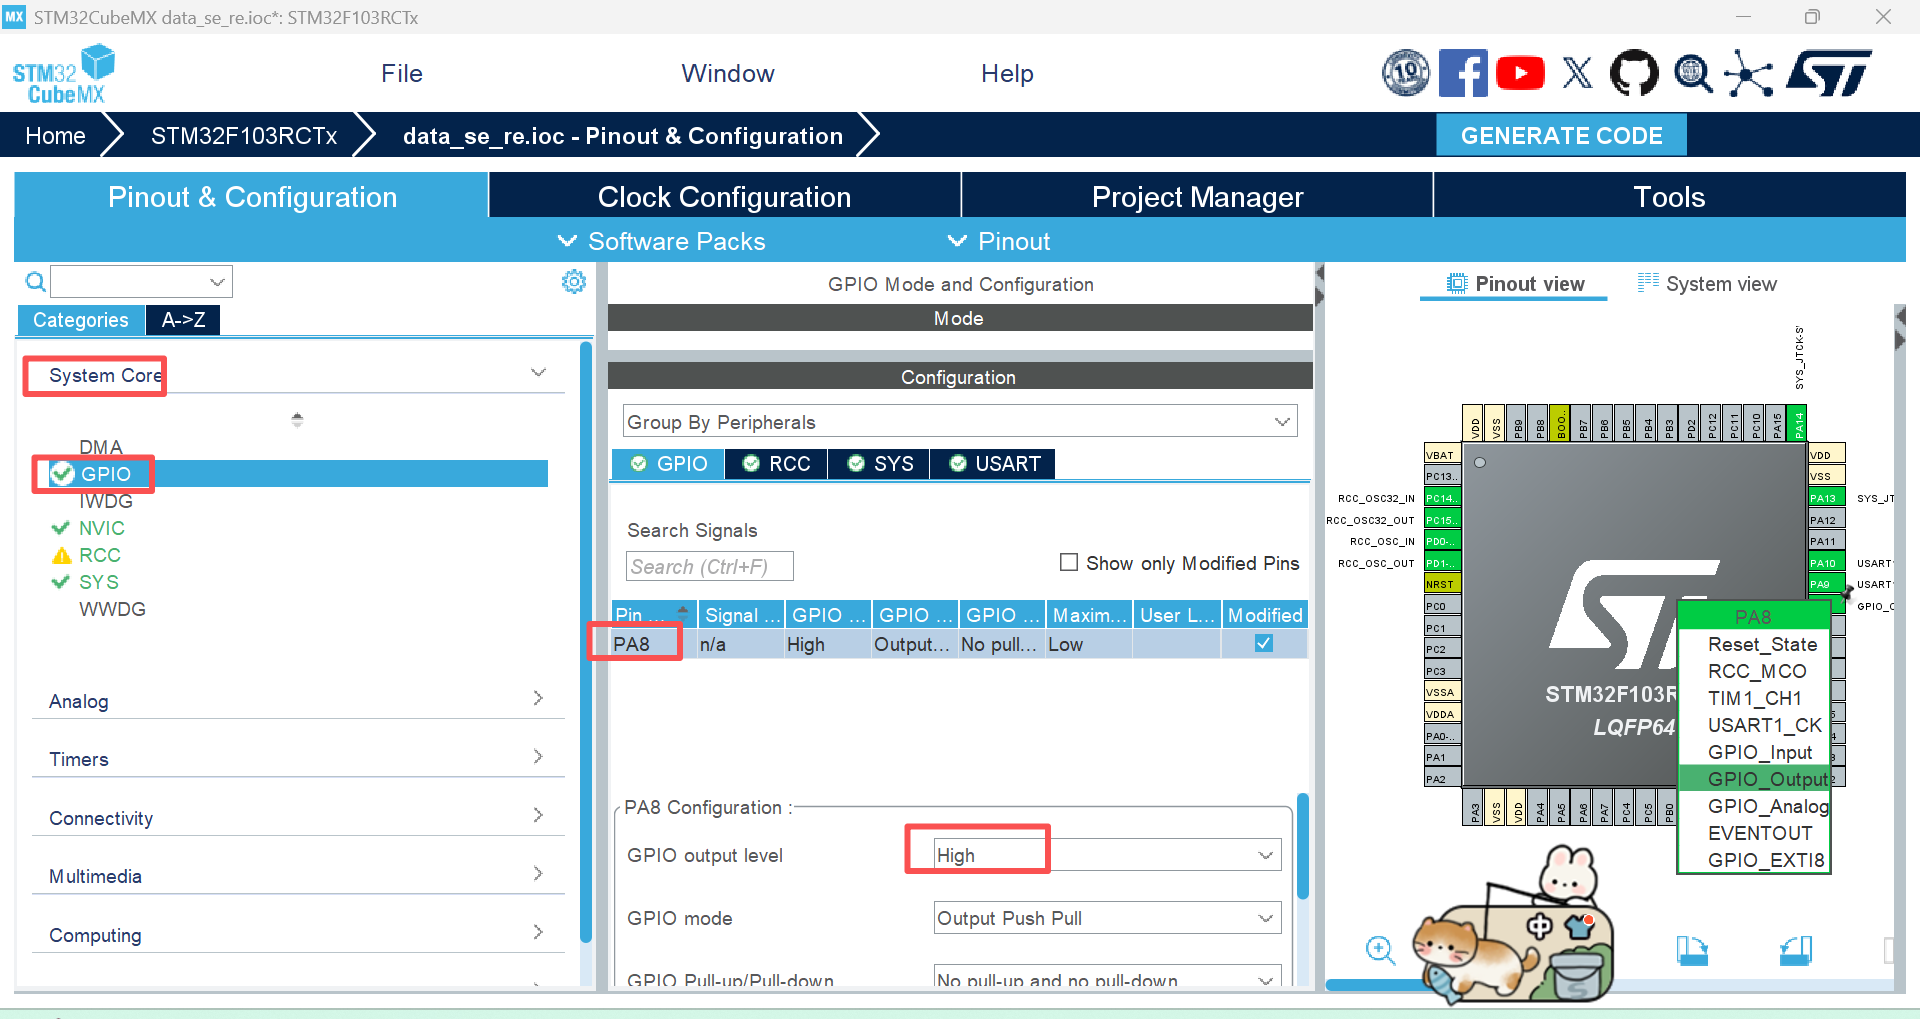Viewport: 1920px width, 1019px height.
Task: Click the input method 中 language icon
Action: pyautogui.click(x=1539, y=926)
